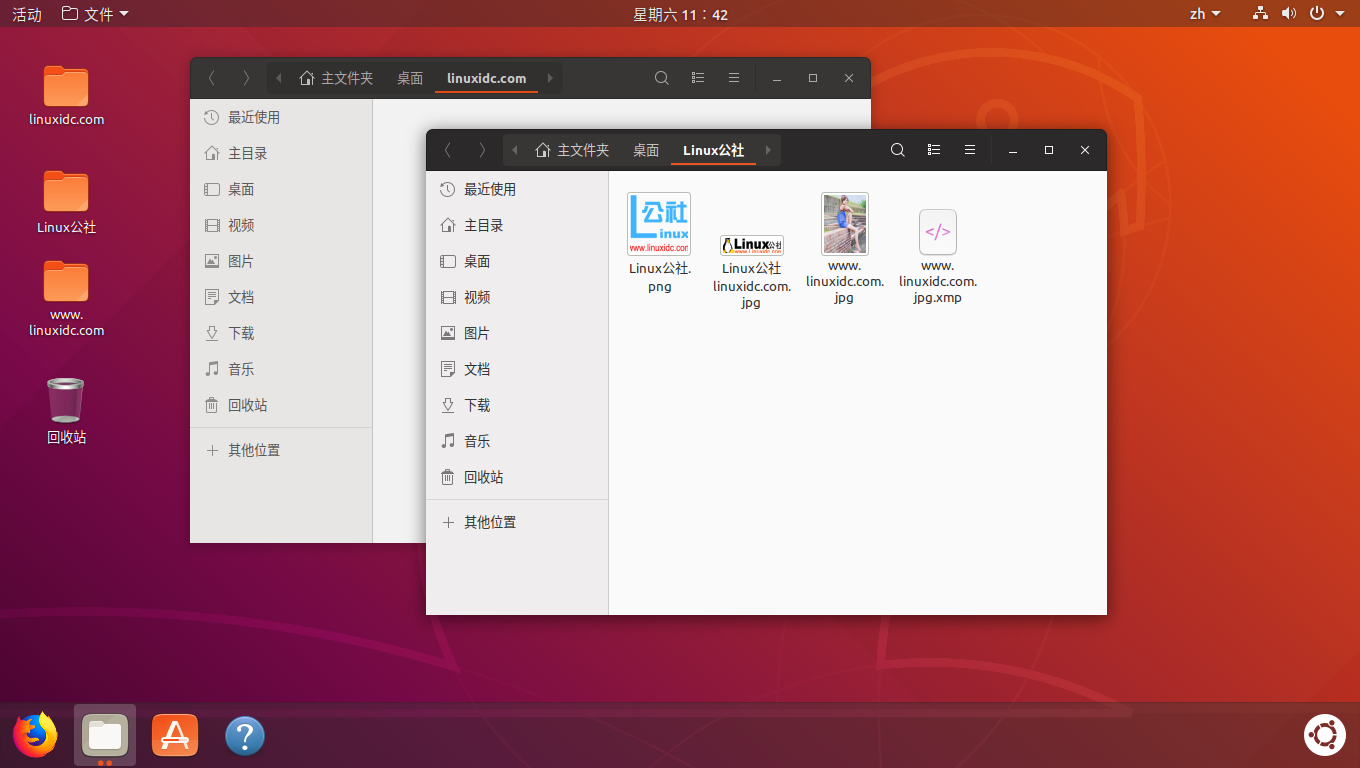
Task: Open 文档 in back window sidebar
Action: tap(281, 297)
